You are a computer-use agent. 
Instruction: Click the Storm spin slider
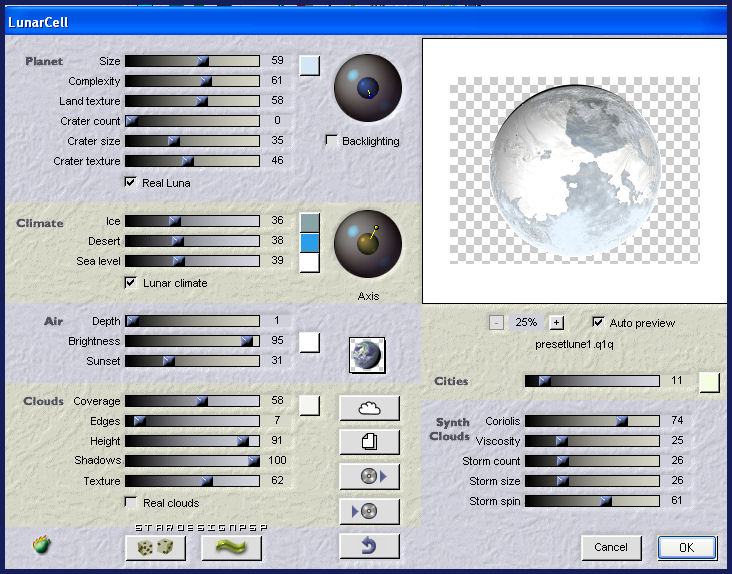[592, 501]
